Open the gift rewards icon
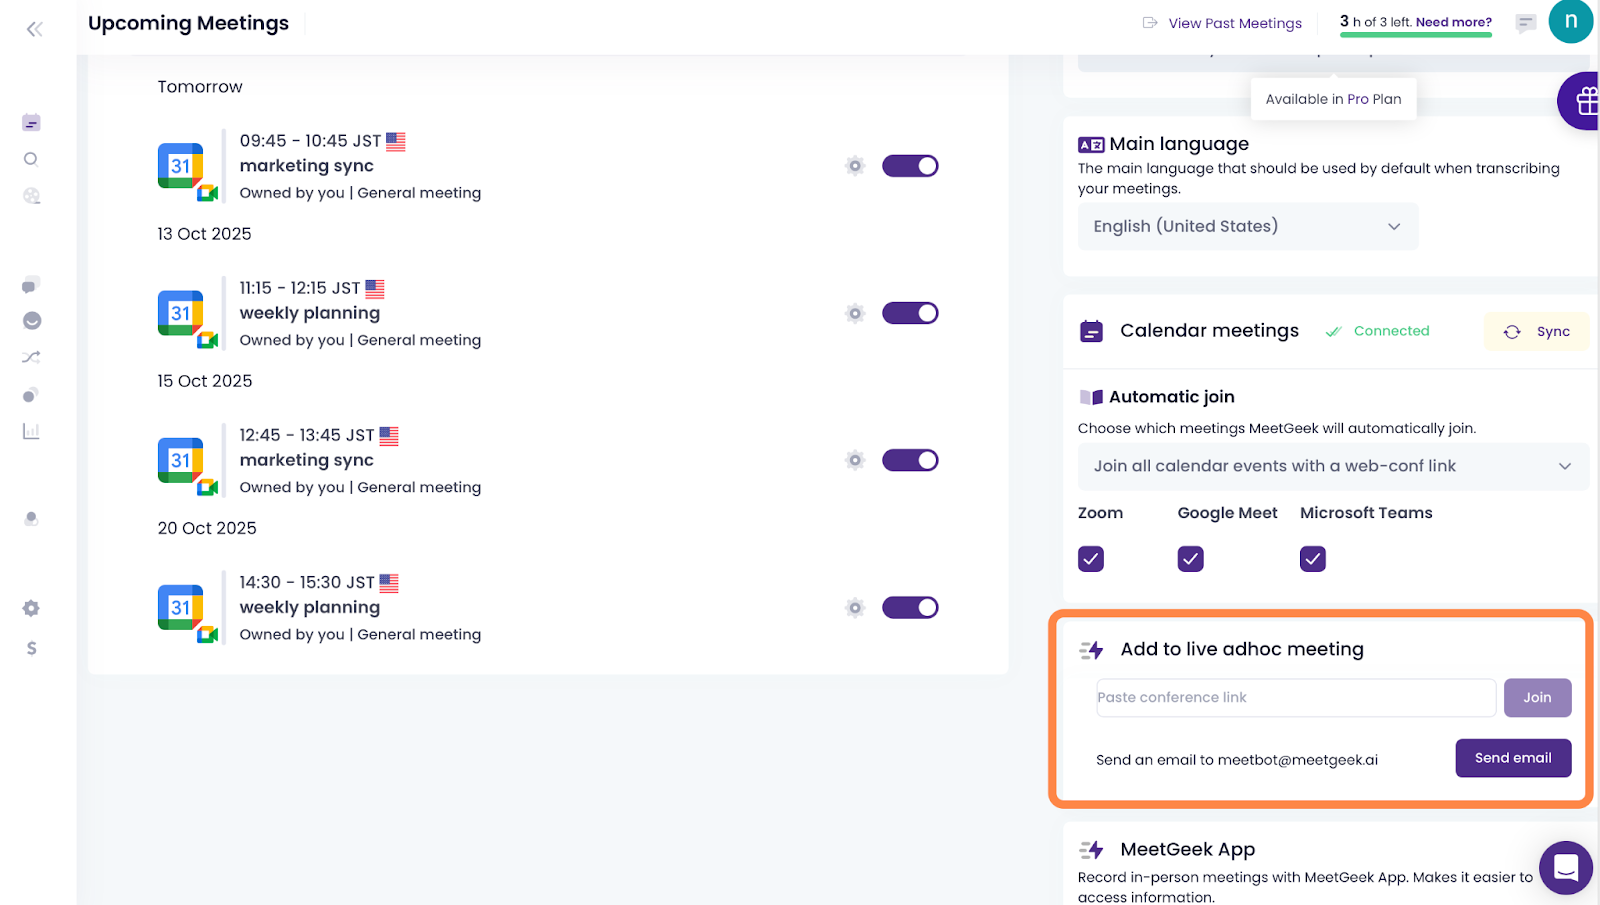Viewport: 1600px width, 905px height. tap(1584, 101)
